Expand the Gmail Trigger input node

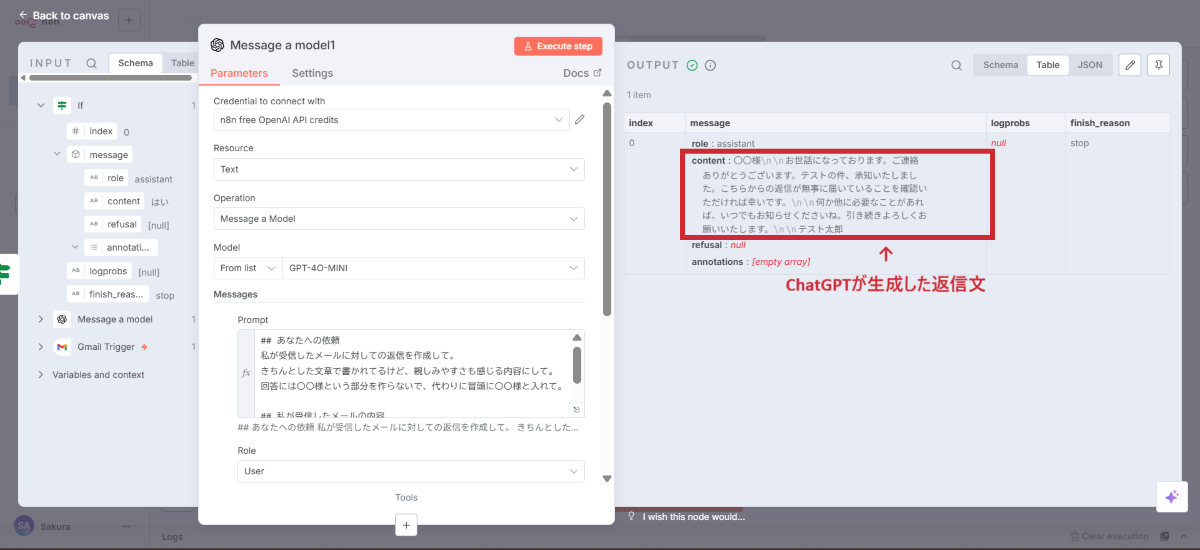[41, 347]
